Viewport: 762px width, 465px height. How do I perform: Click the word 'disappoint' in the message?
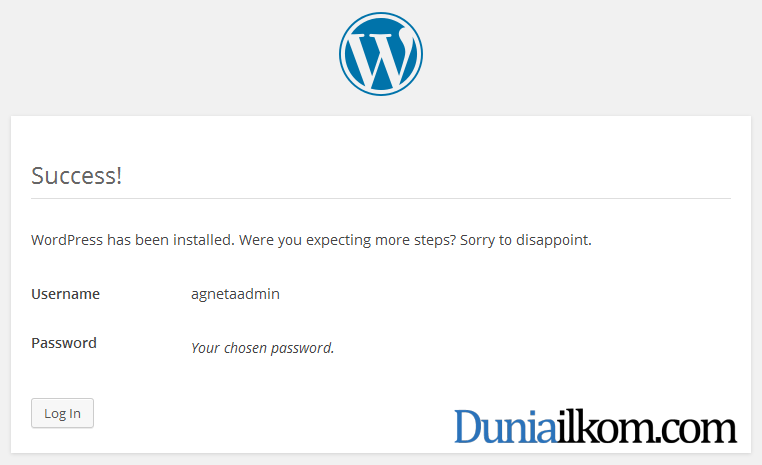pyautogui.click(x=552, y=240)
